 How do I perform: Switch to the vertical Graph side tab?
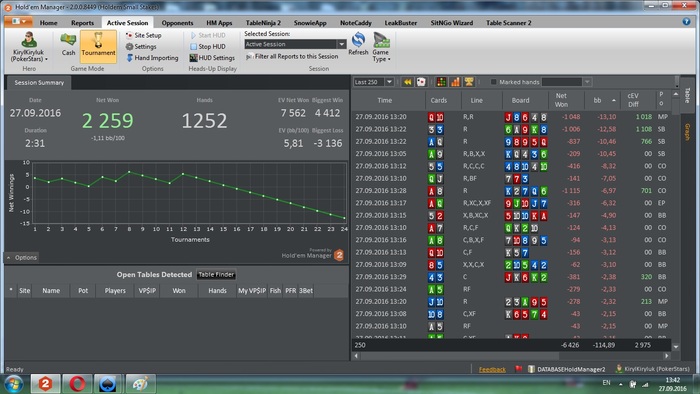point(687,132)
